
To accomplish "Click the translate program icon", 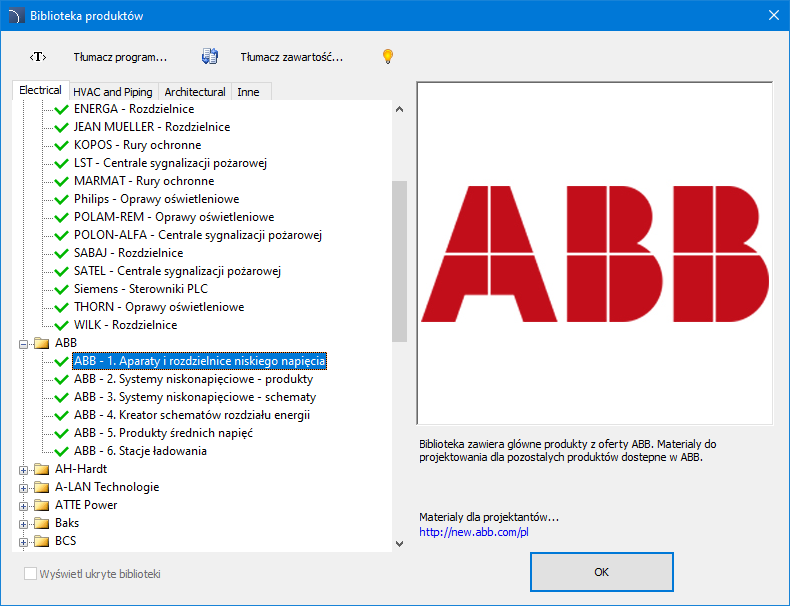I will (x=38, y=57).
